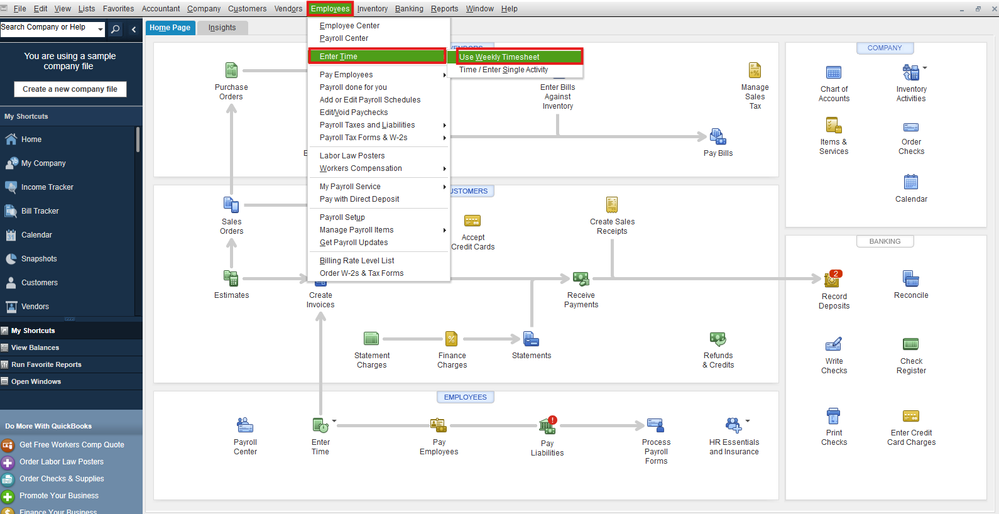Open the Reports menu

point(444,9)
